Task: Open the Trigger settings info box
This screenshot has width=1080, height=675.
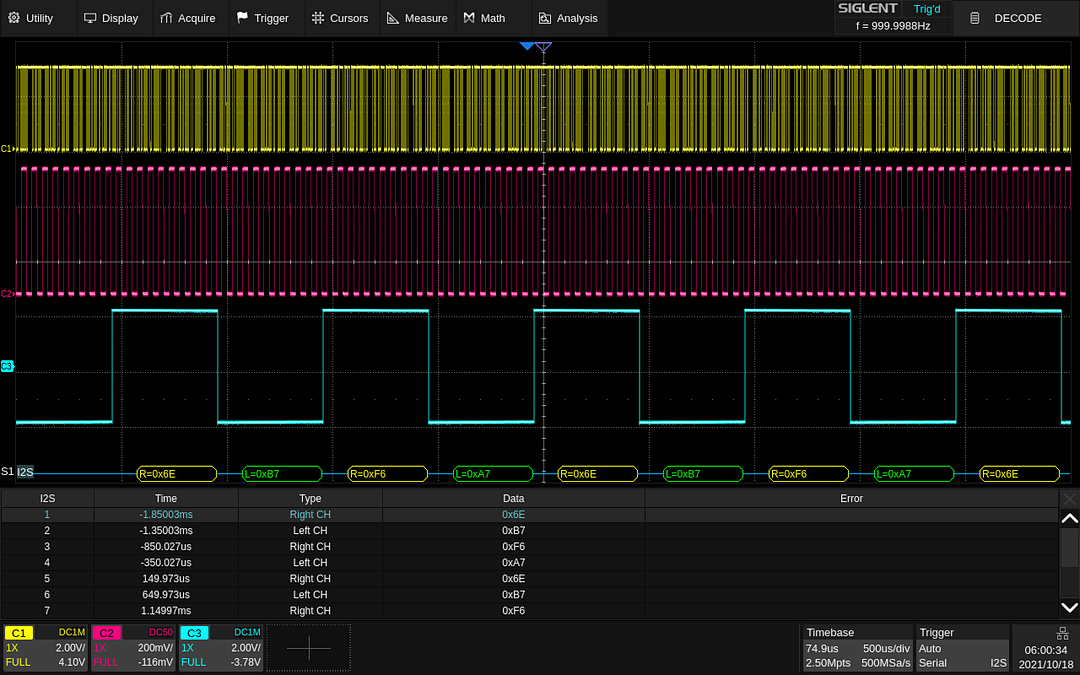Action: pyautogui.click(x=963, y=647)
